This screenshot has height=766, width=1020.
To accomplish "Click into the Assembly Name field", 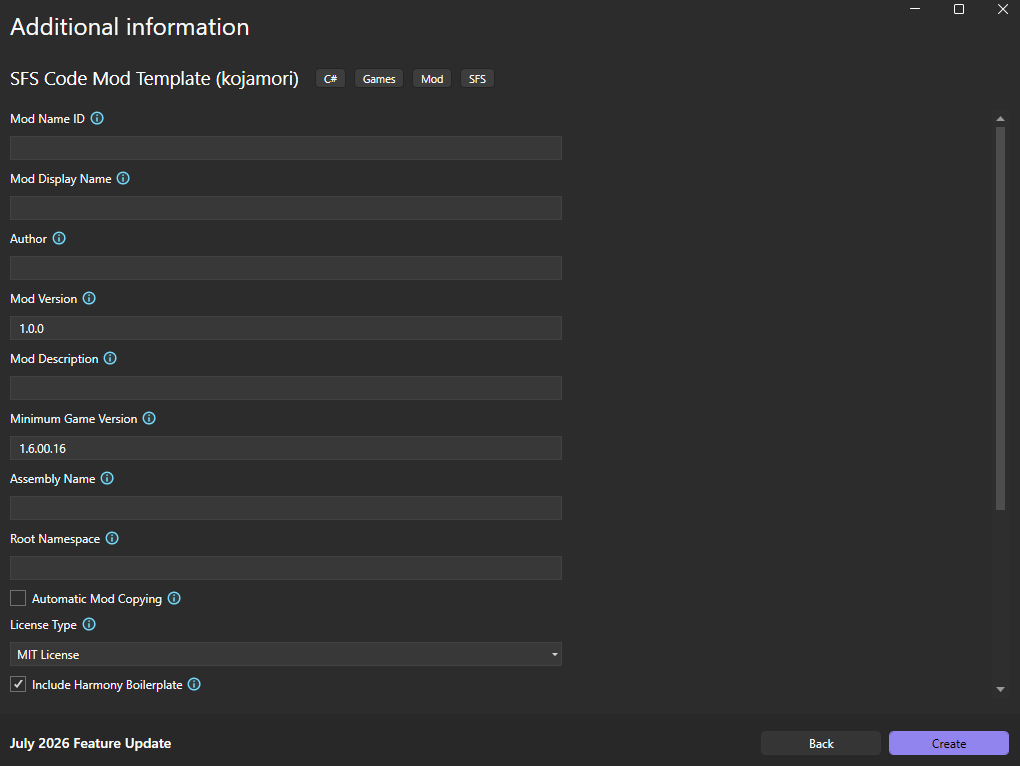I will (x=286, y=508).
